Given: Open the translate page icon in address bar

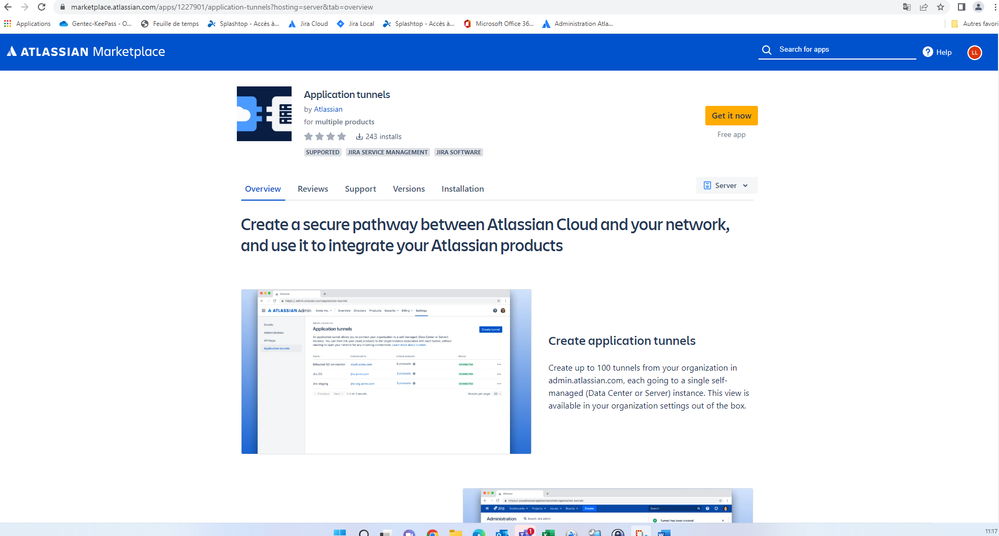Looking at the screenshot, I should 907,7.
